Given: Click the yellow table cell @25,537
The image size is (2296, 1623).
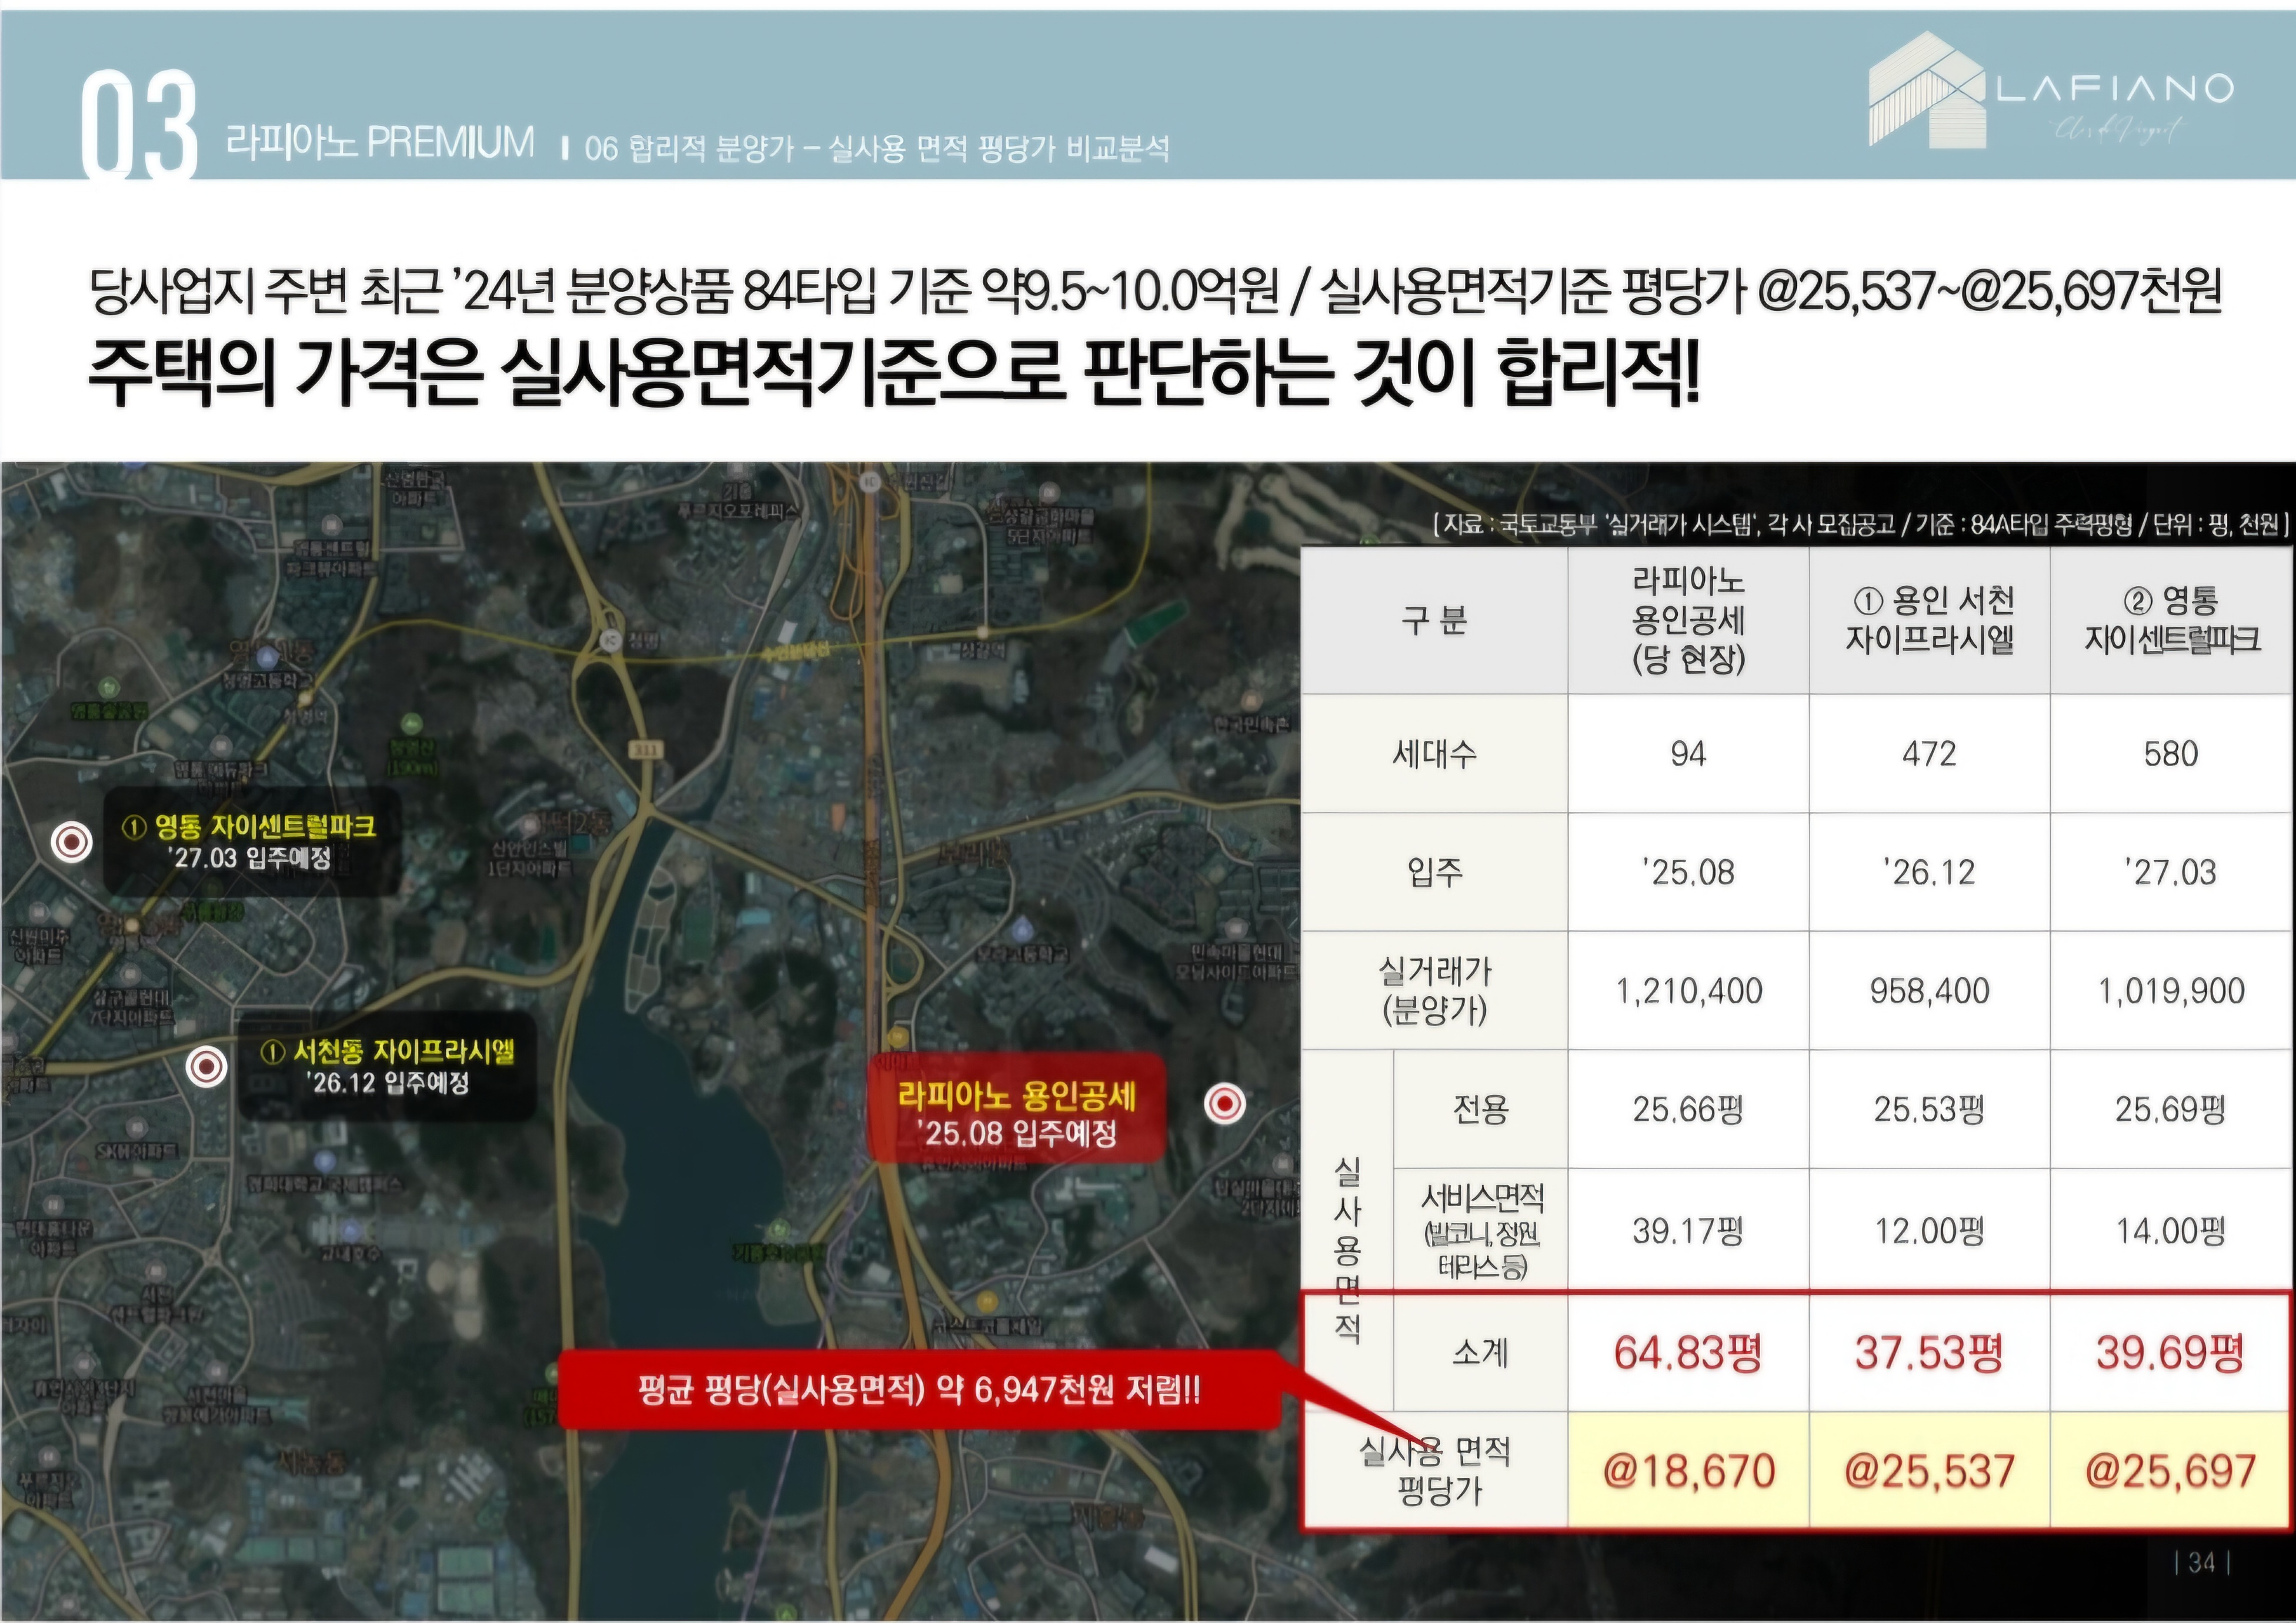Looking at the screenshot, I should [1929, 1470].
